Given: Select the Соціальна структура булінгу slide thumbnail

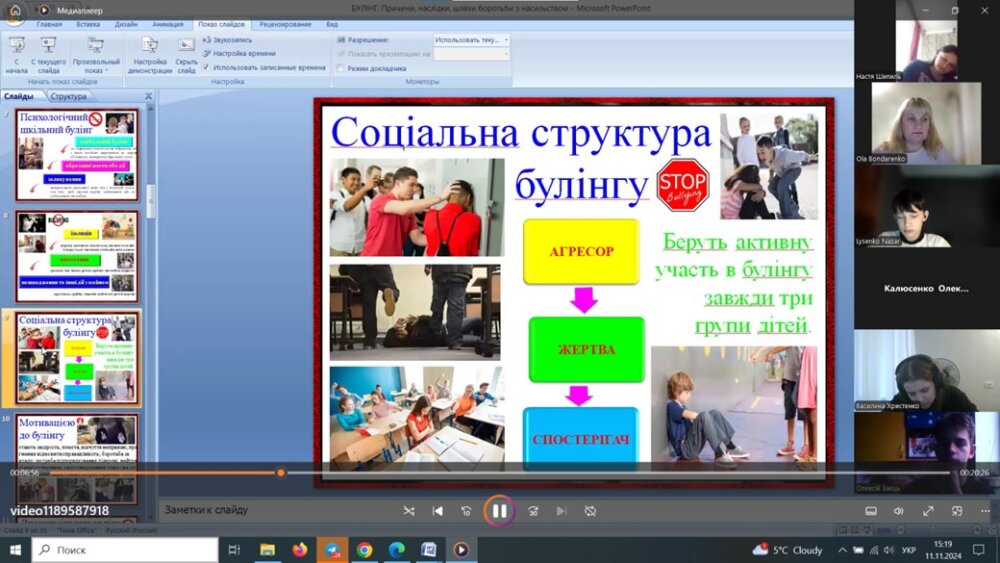Looking at the screenshot, I should (77, 358).
